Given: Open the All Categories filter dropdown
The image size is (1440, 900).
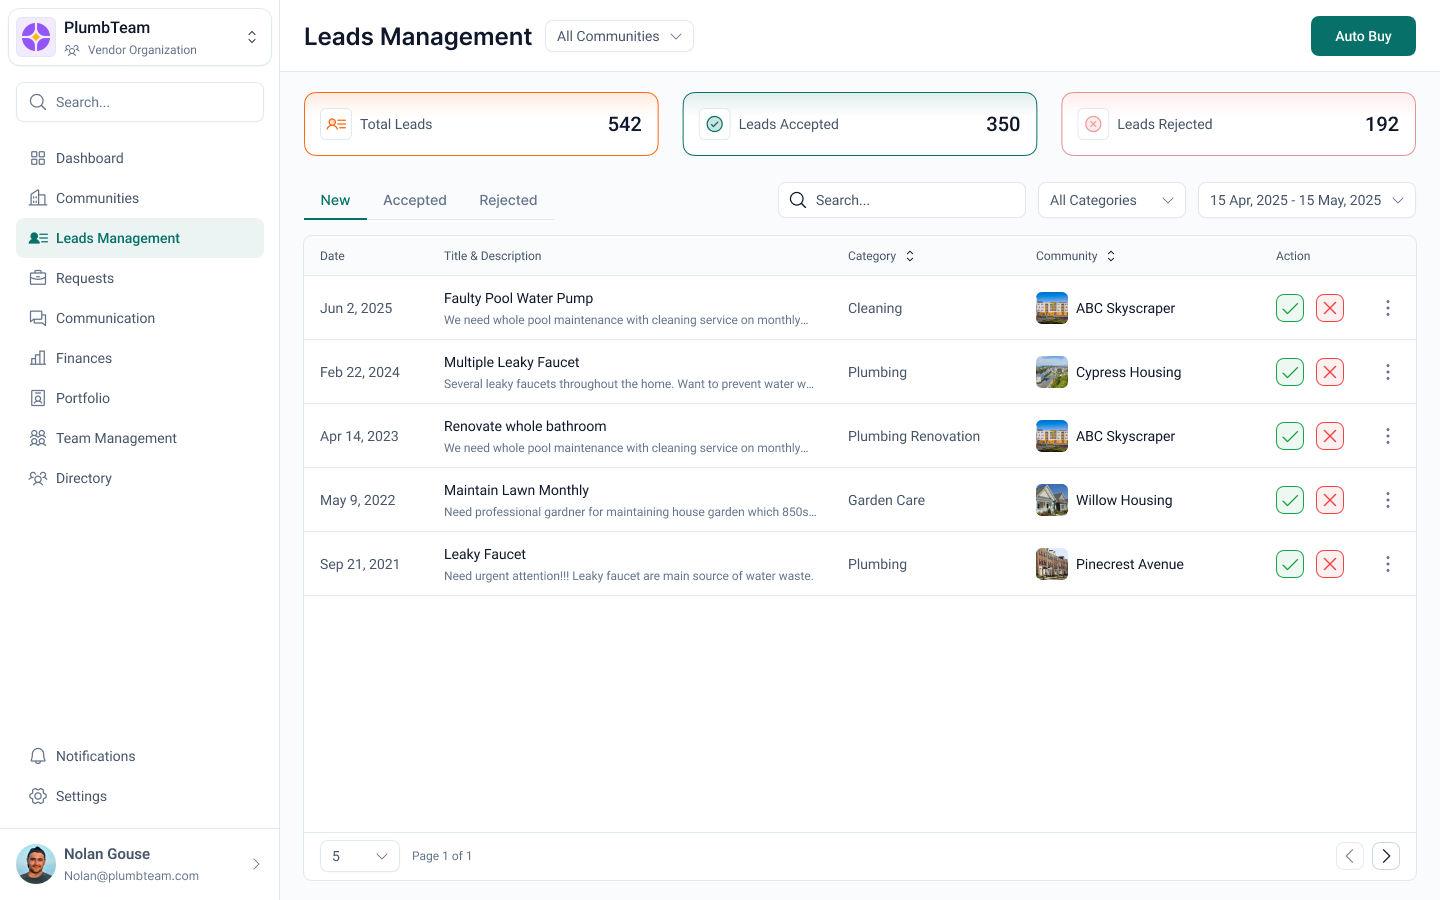Looking at the screenshot, I should point(1111,200).
